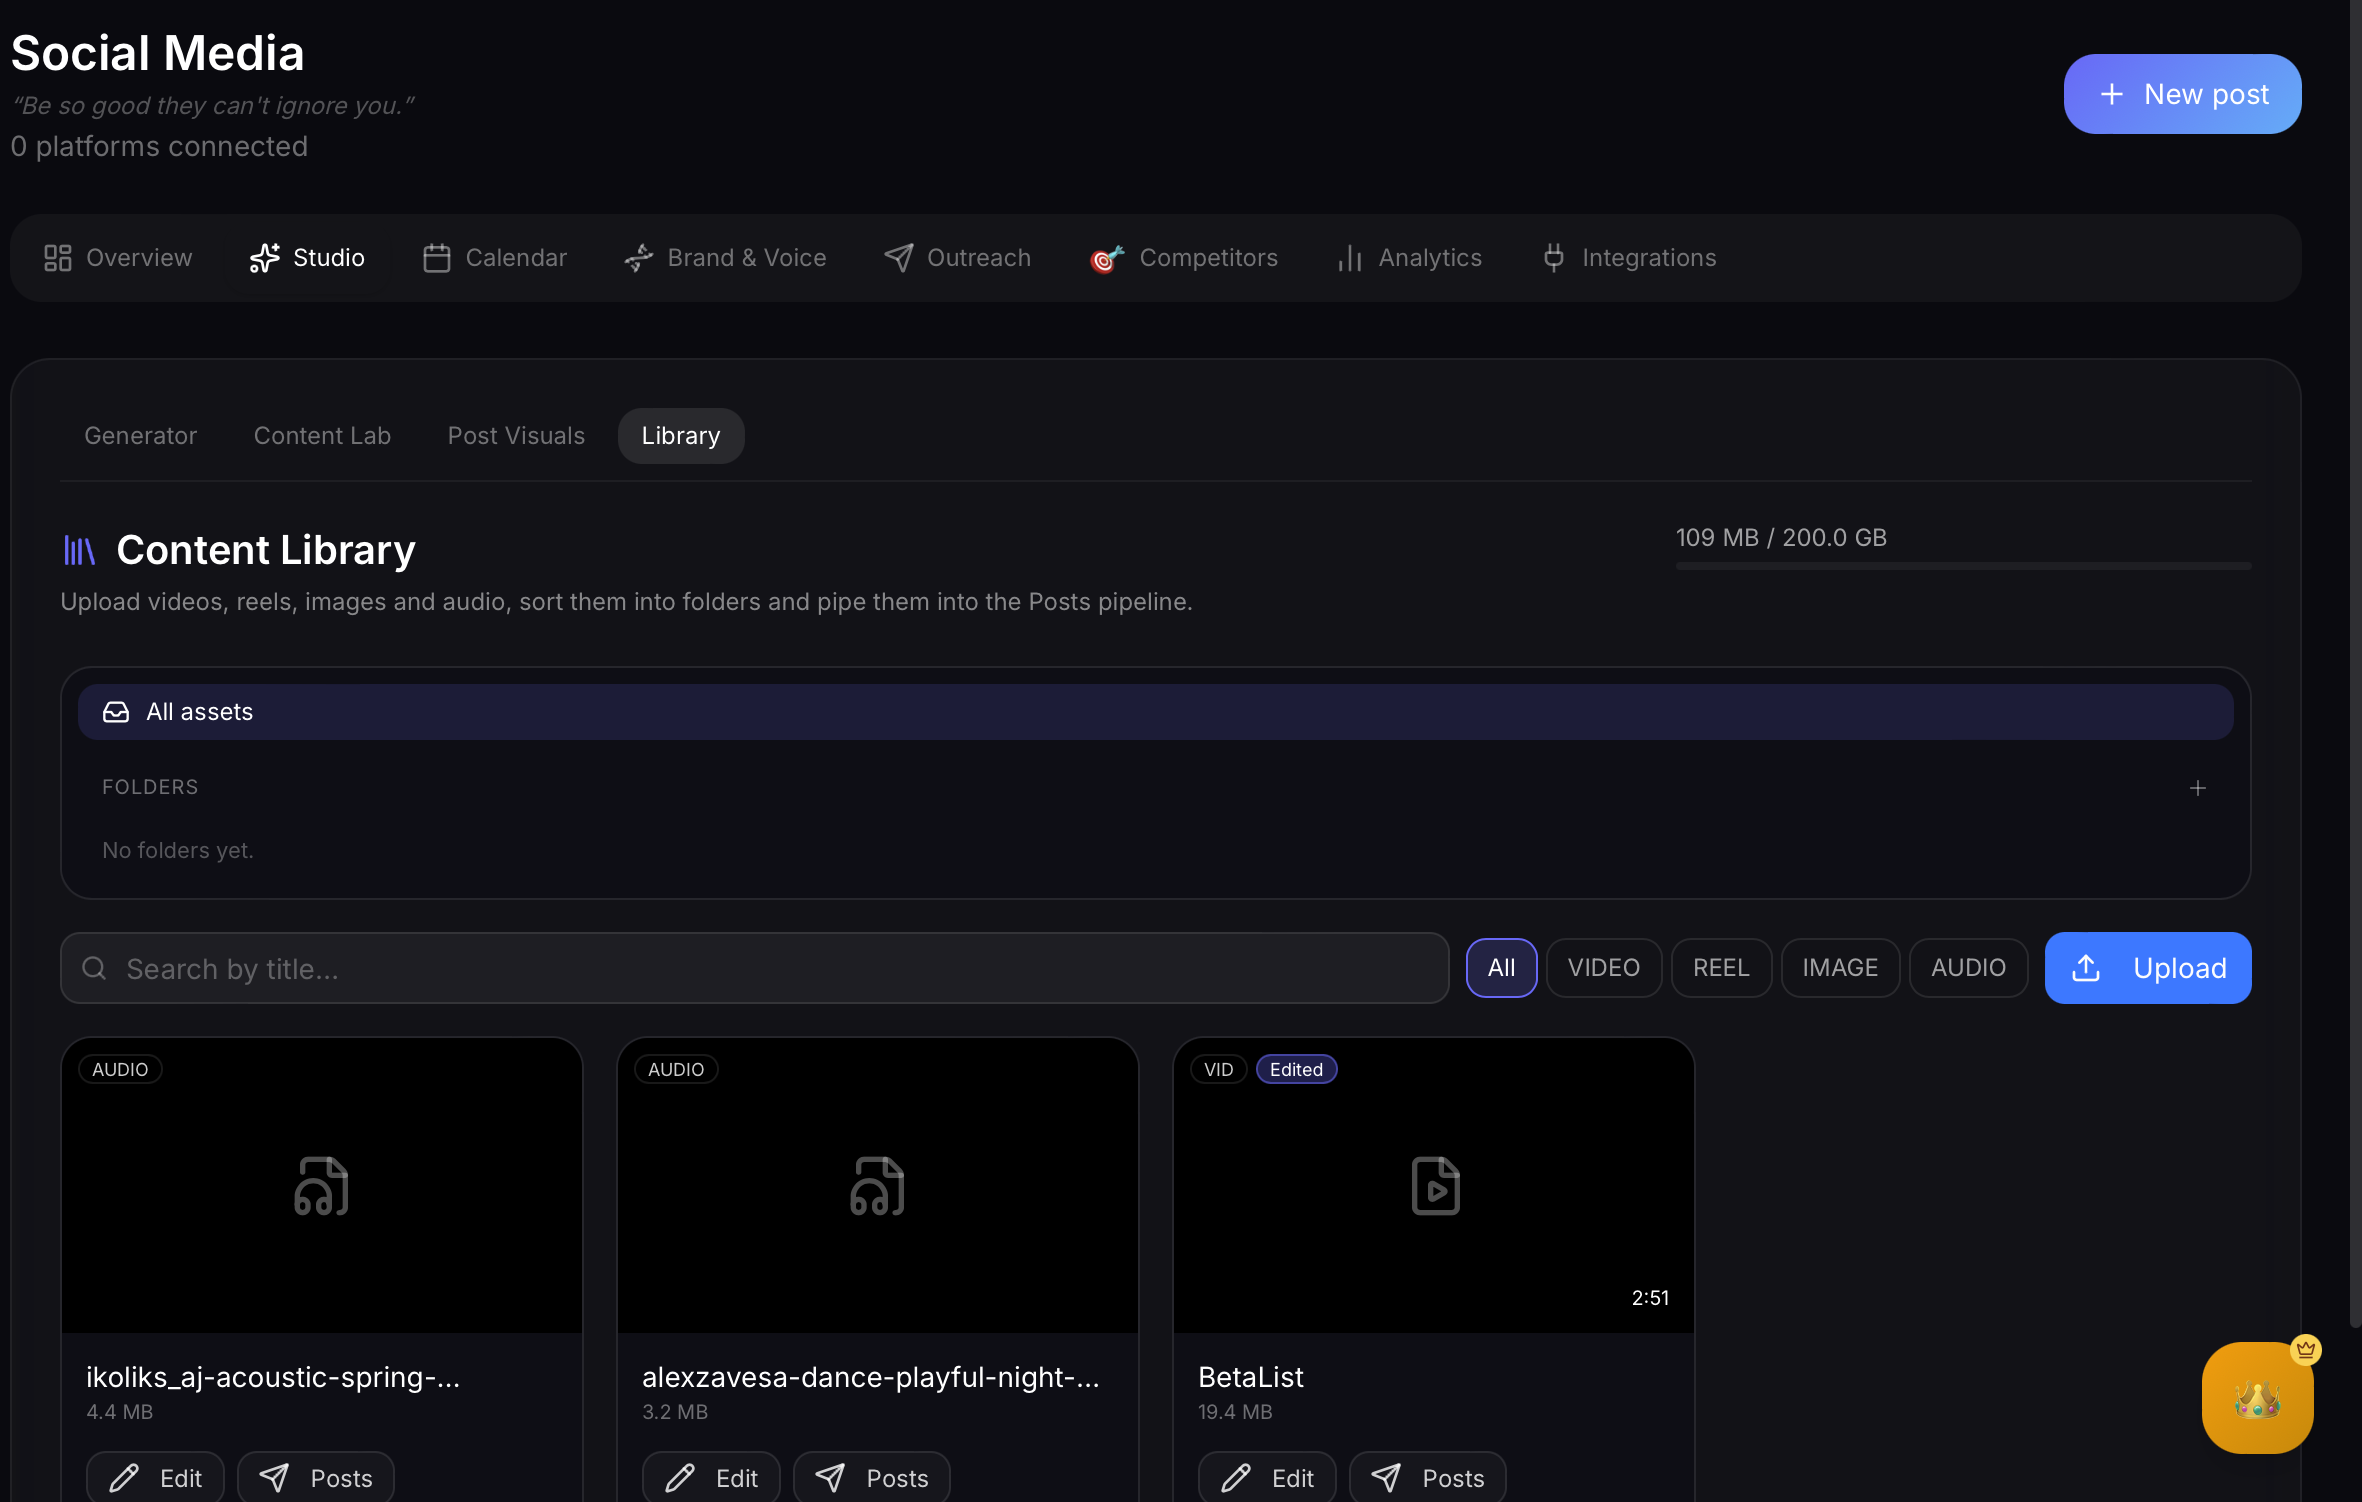This screenshot has height=1502, width=2362.
Task: Click the Competitors target icon
Action: pos(1107,258)
